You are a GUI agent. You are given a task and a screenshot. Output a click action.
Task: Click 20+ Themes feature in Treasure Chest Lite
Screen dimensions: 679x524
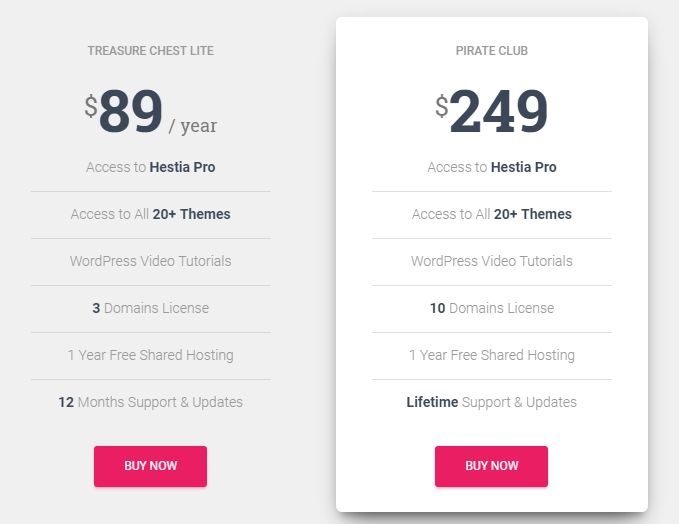(150, 214)
